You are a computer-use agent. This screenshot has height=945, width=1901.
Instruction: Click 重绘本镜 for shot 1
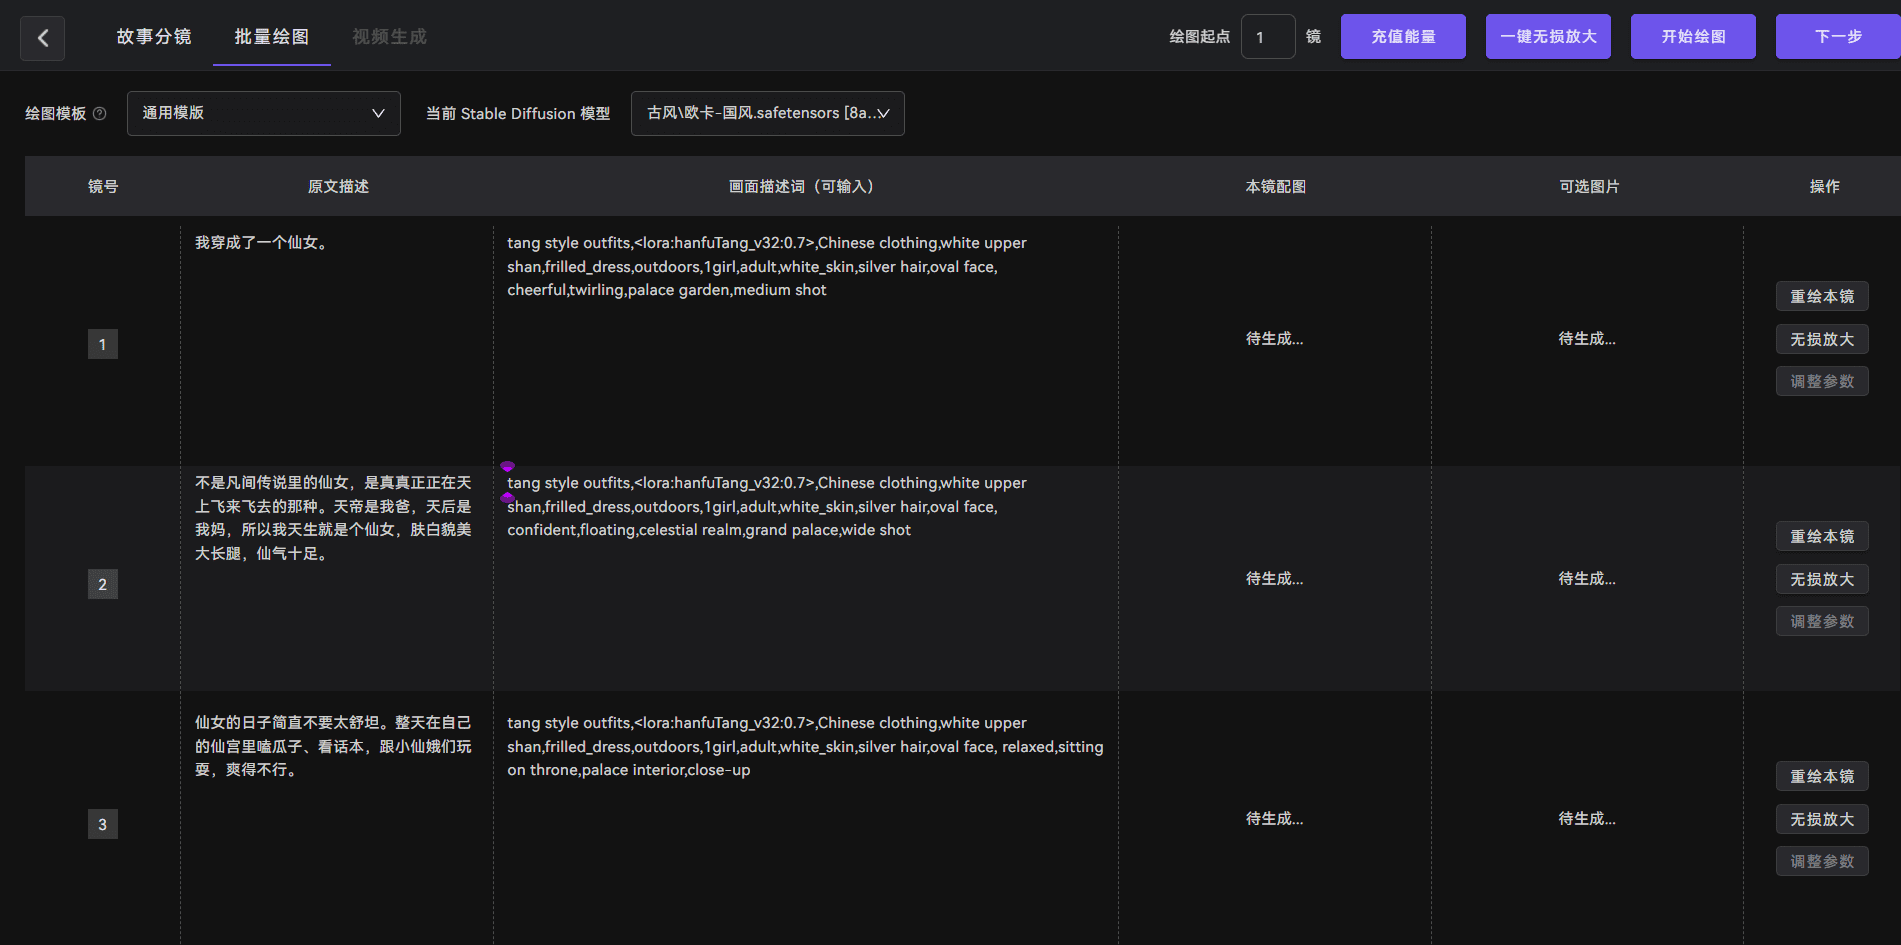coord(1822,296)
